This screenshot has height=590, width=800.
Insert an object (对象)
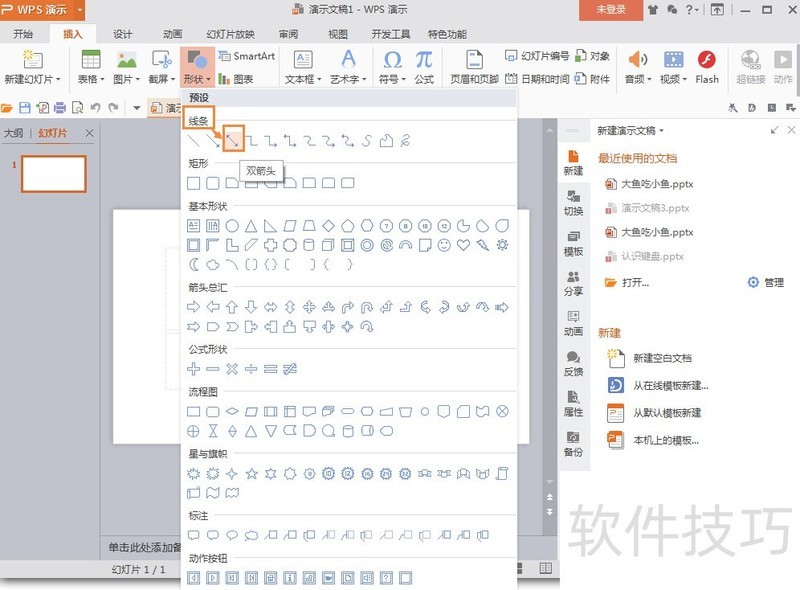tap(592, 56)
